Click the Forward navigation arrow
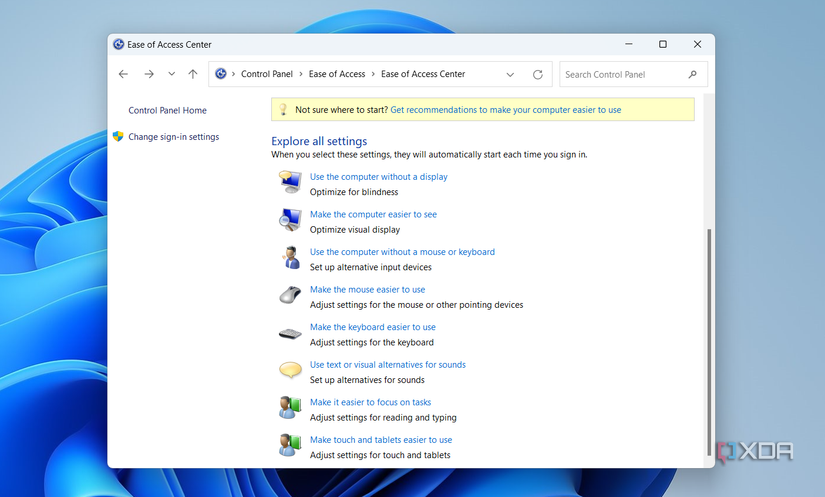 (x=149, y=74)
